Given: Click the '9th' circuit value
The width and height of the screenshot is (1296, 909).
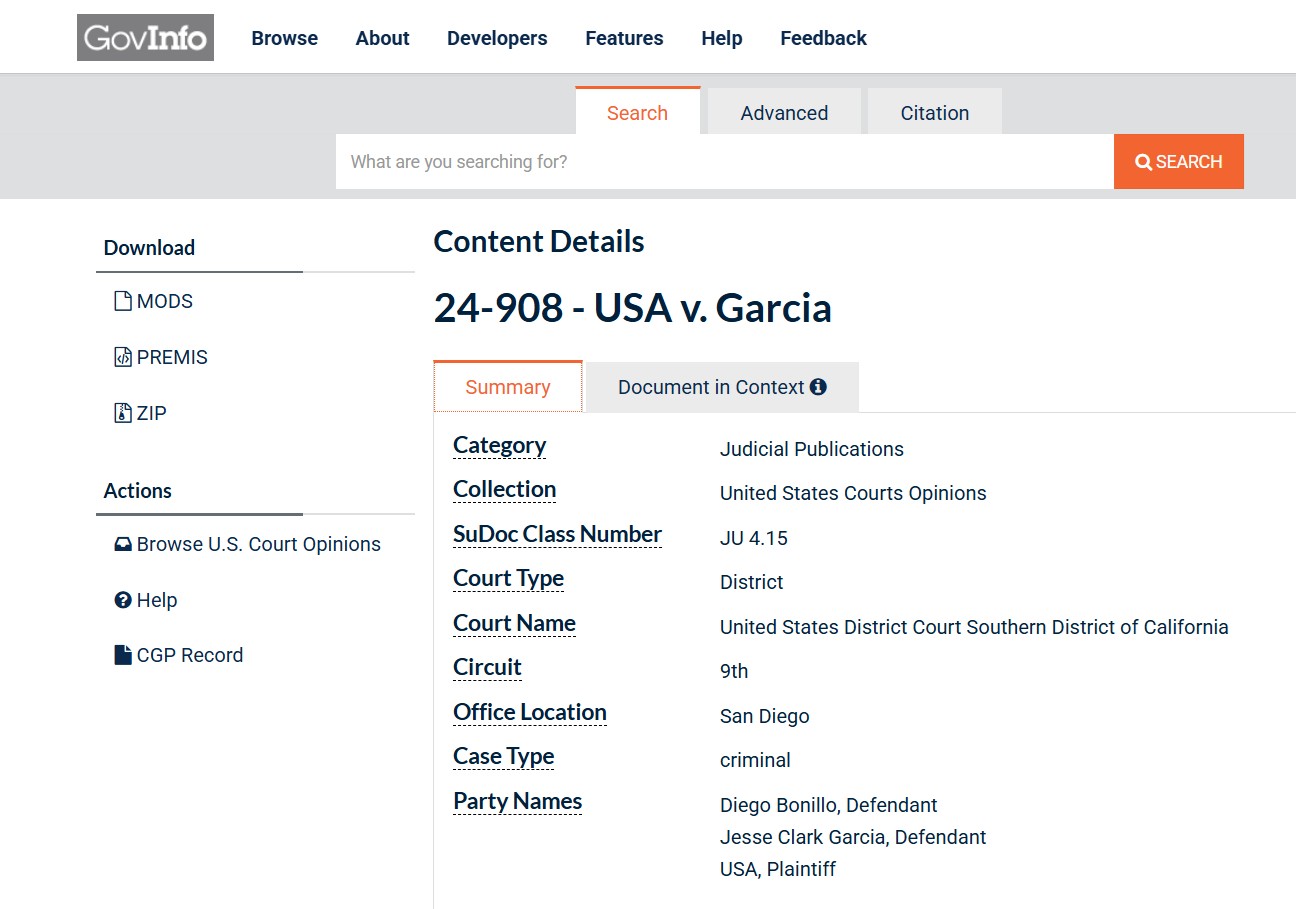Looking at the screenshot, I should (734, 671).
